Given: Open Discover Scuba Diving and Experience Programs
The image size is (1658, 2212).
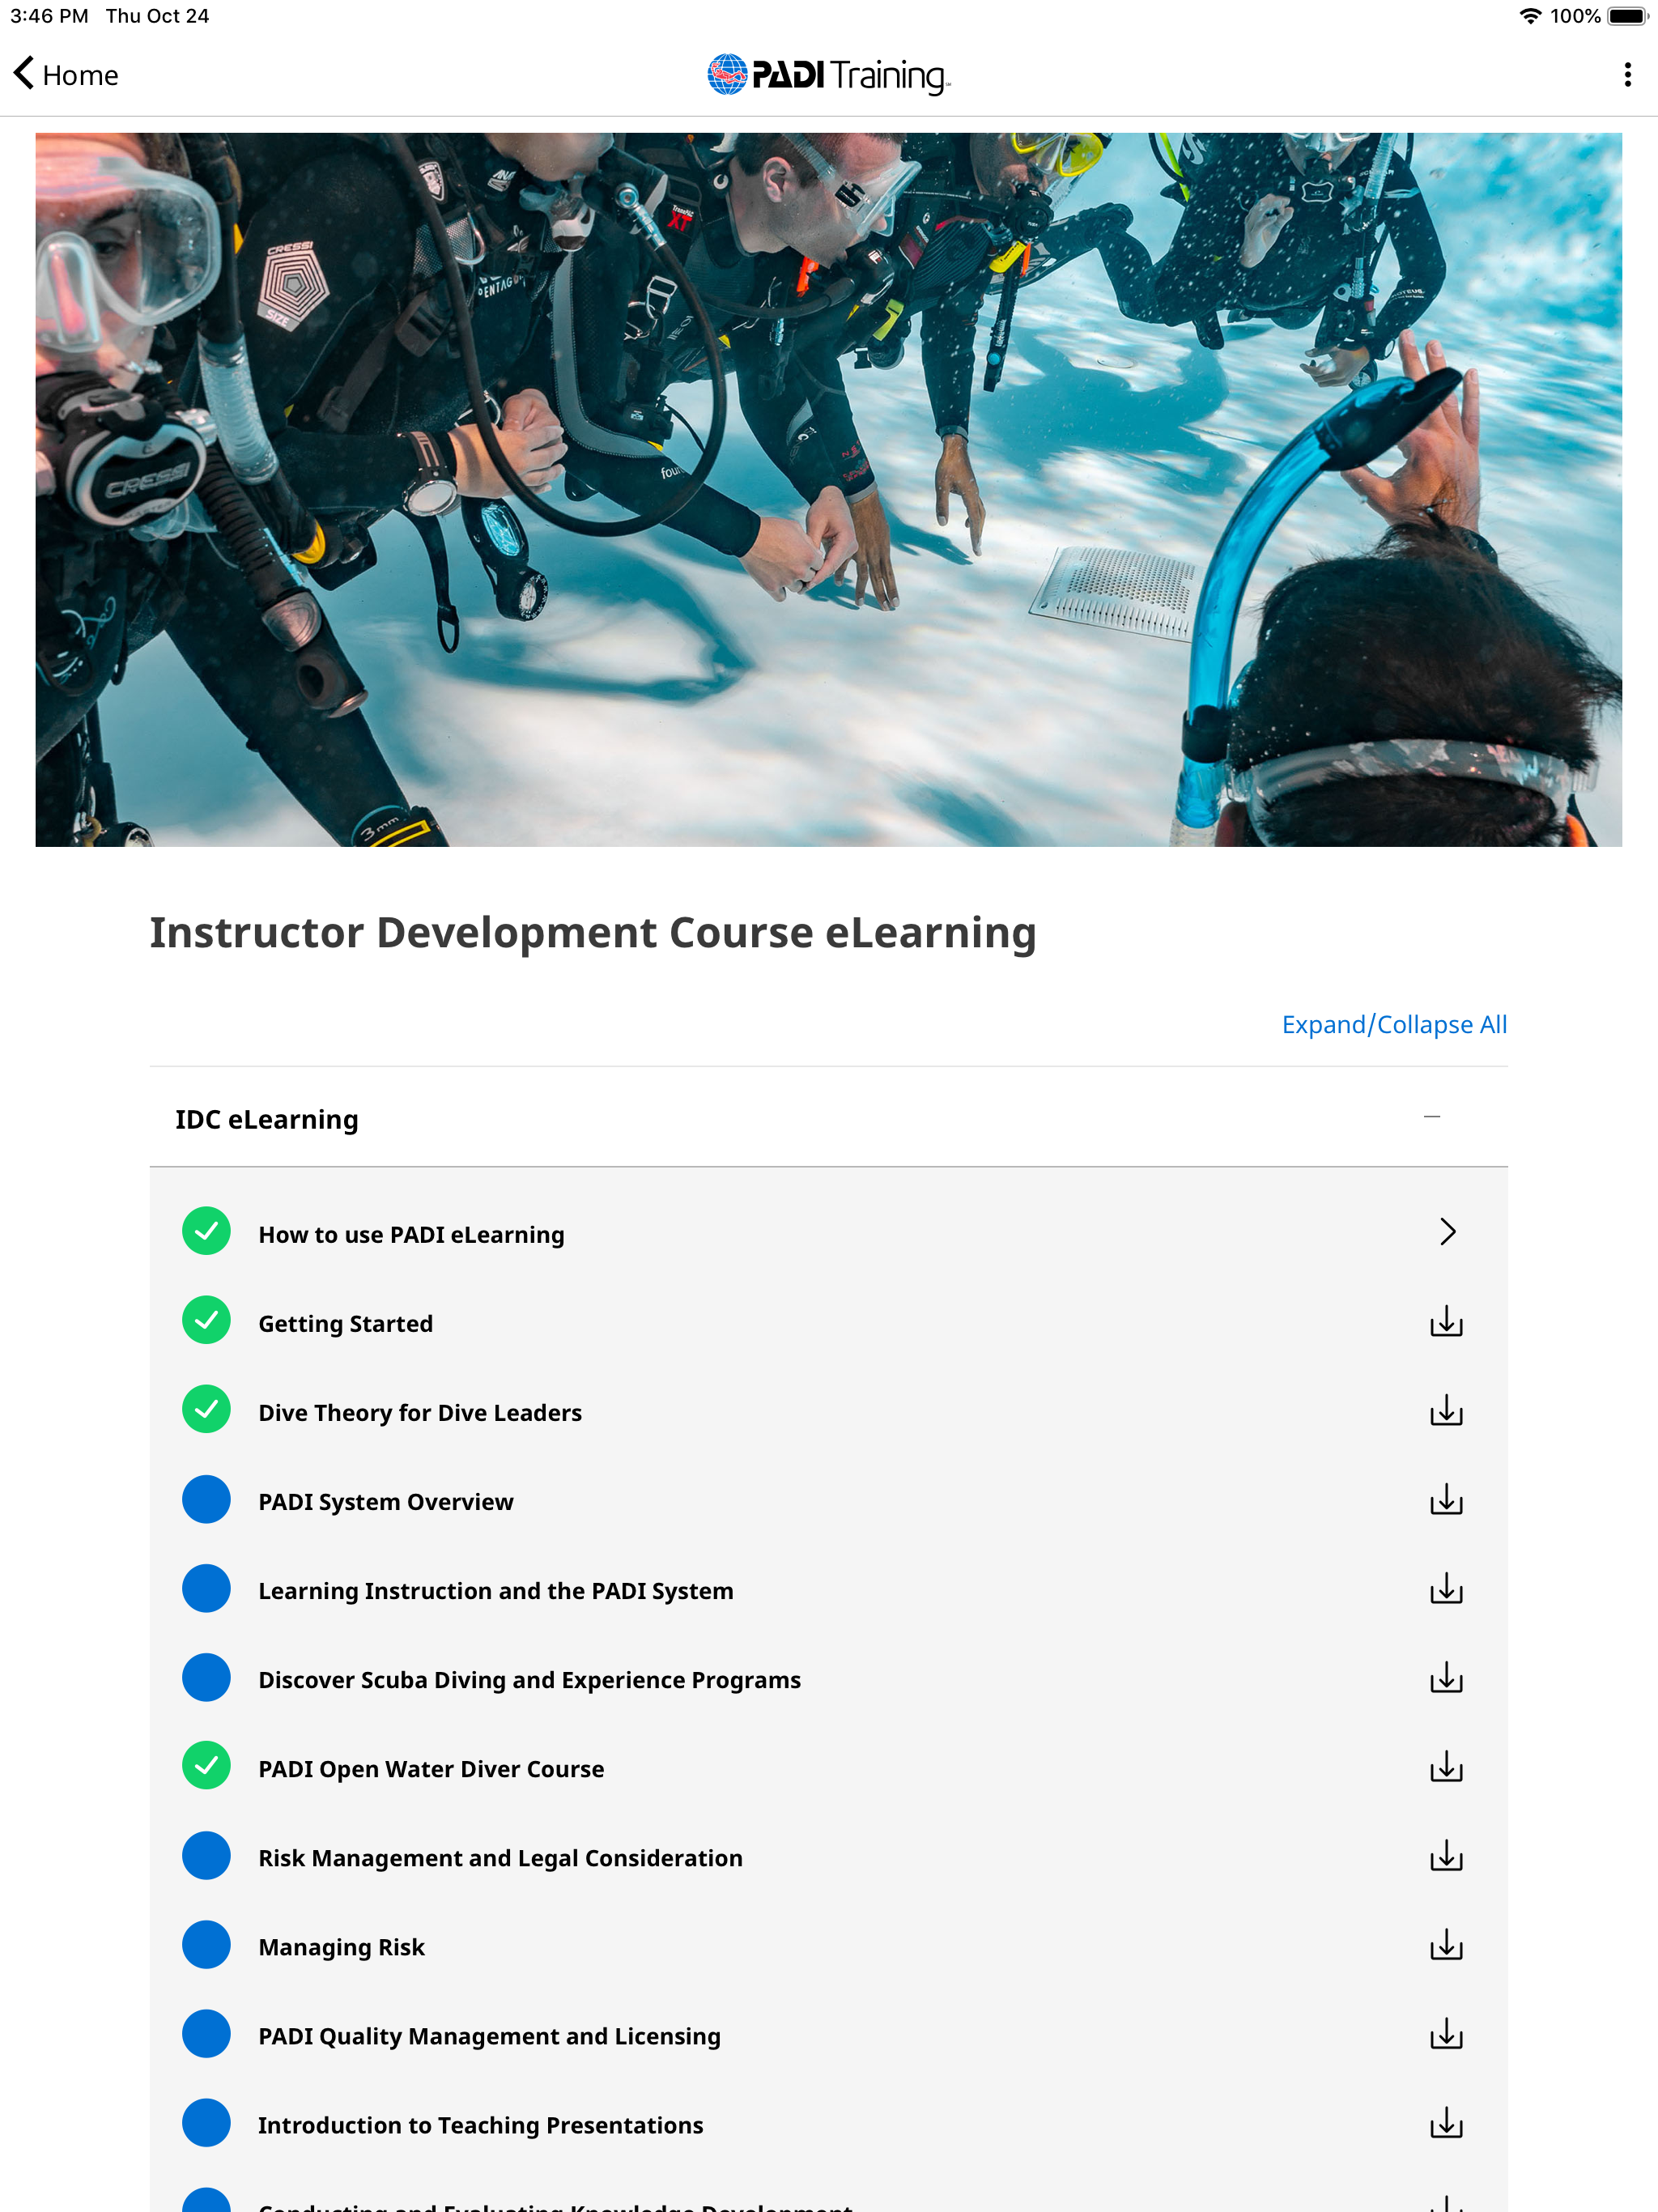Looking at the screenshot, I should click(x=530, y=1680).
